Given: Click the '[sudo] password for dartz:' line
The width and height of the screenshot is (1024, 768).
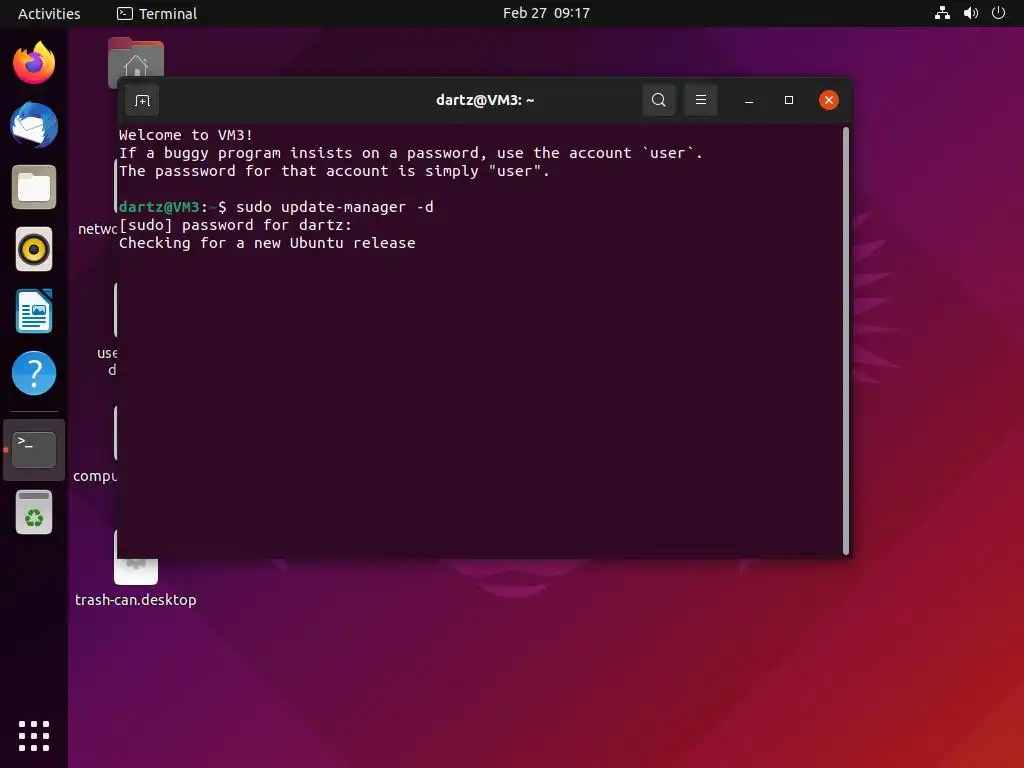Looking at the screenshot, I should click(x=236, y=225).
